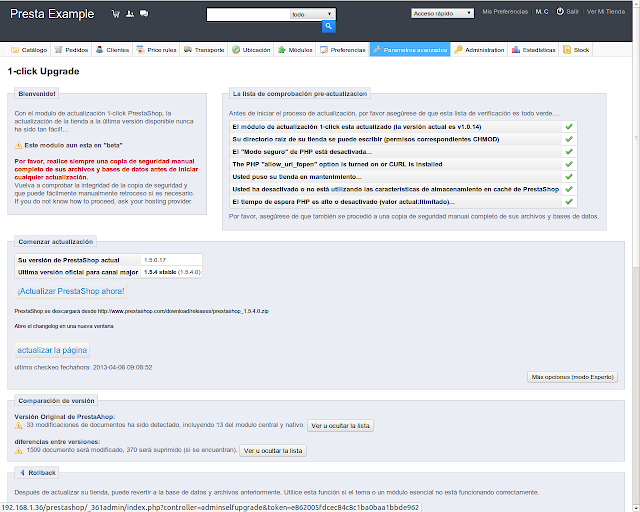This screenshot has width=640, height=512.
Task: Click warning icon beside 33 modificaciones
Action: pyautogui.click(x=18, y=425)
